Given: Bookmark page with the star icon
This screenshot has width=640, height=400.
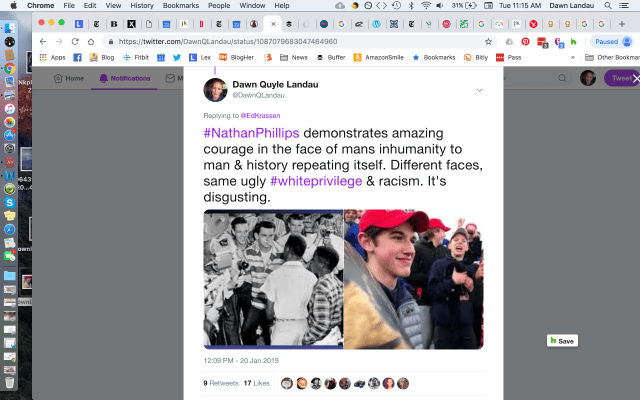Looking at the screenshot, I should pyautogui.click(x=488, y=42).
